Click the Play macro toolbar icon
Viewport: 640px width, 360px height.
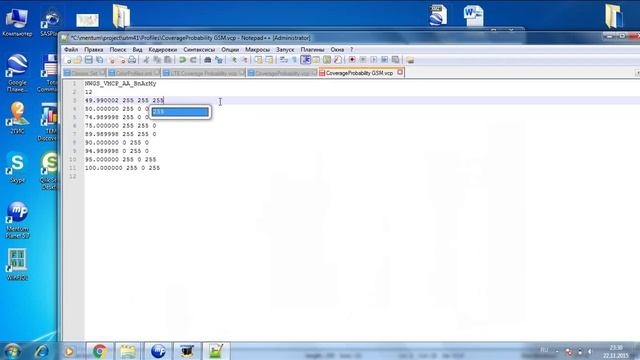pos(373,60)
